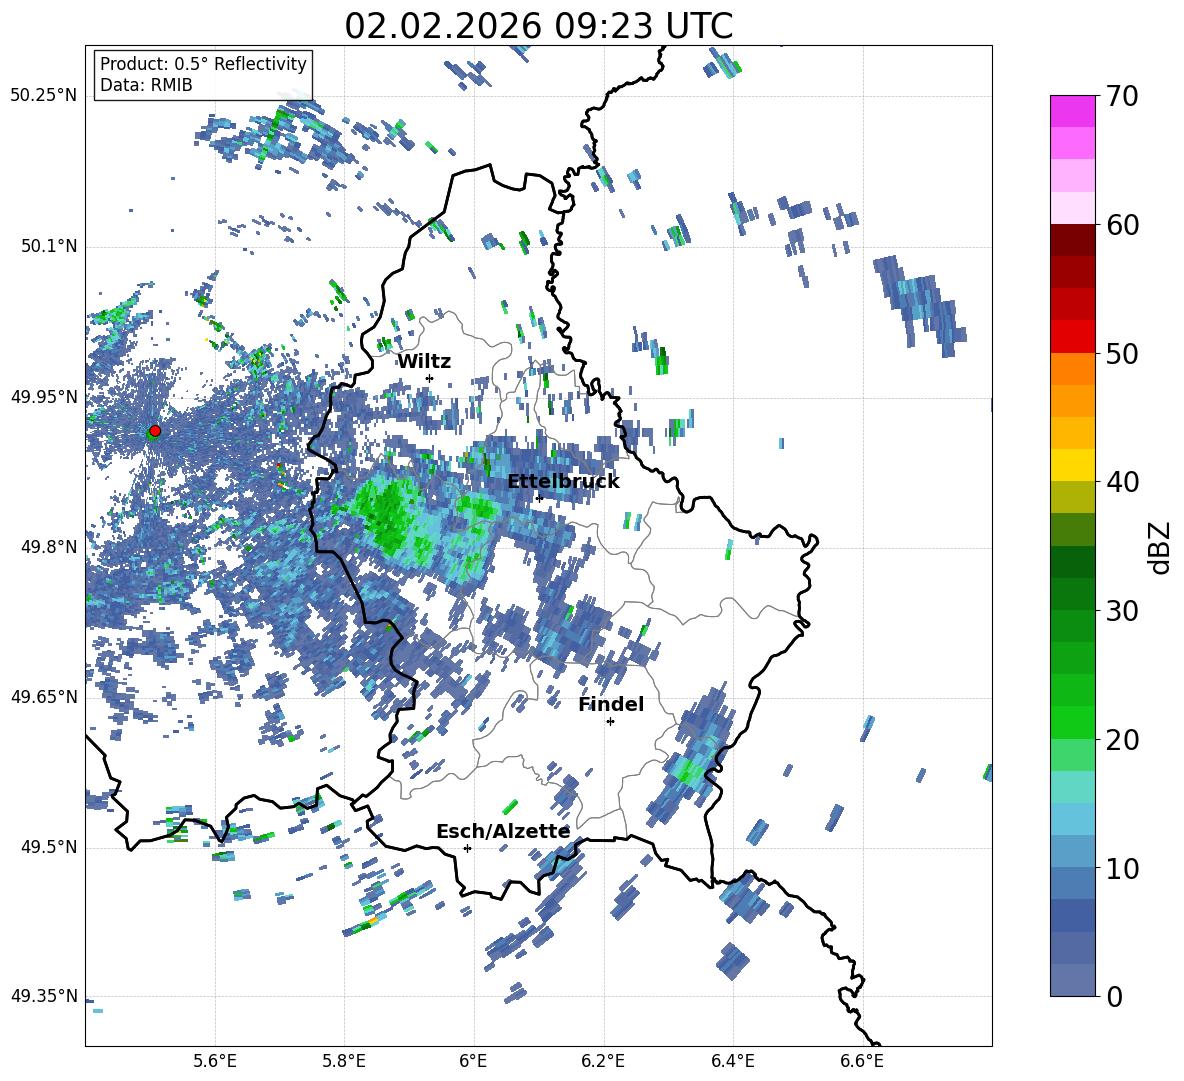Click the Esch/Alzette station cross marker
Viewport: 1184px width, 1081px height.
pos(467,848)
